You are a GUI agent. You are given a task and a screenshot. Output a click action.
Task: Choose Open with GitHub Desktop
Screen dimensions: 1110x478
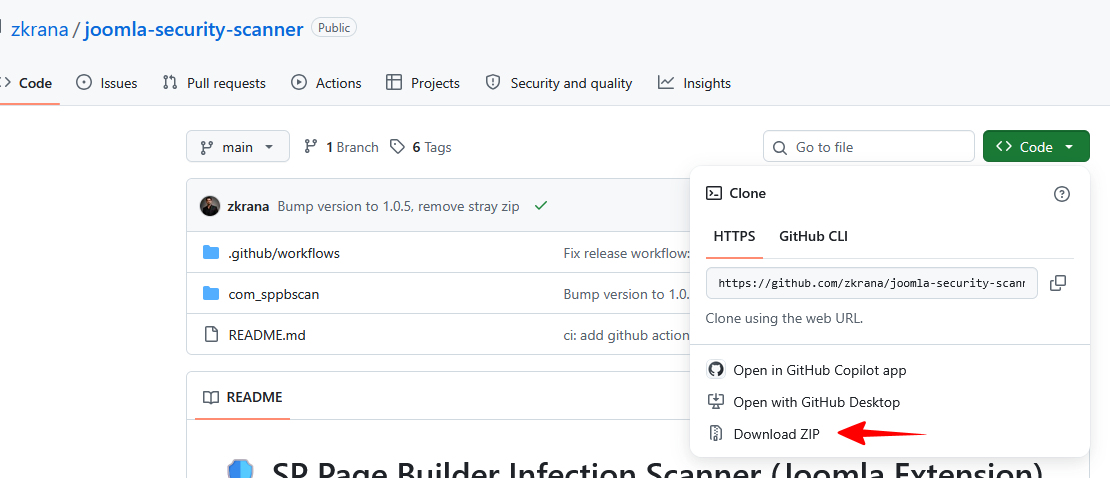pos(816,402)
